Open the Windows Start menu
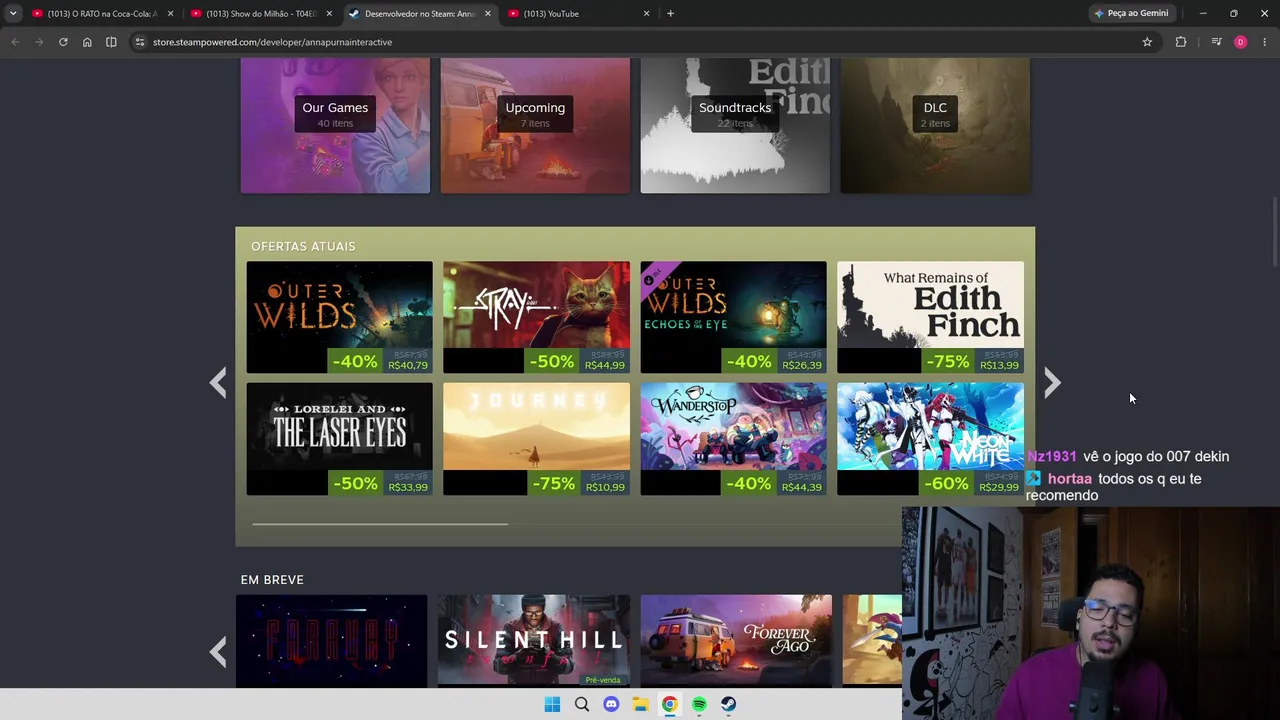Image resolution: width=1280 pixels, height=720 pixels. pyautogui.click(x=552, y=704)
